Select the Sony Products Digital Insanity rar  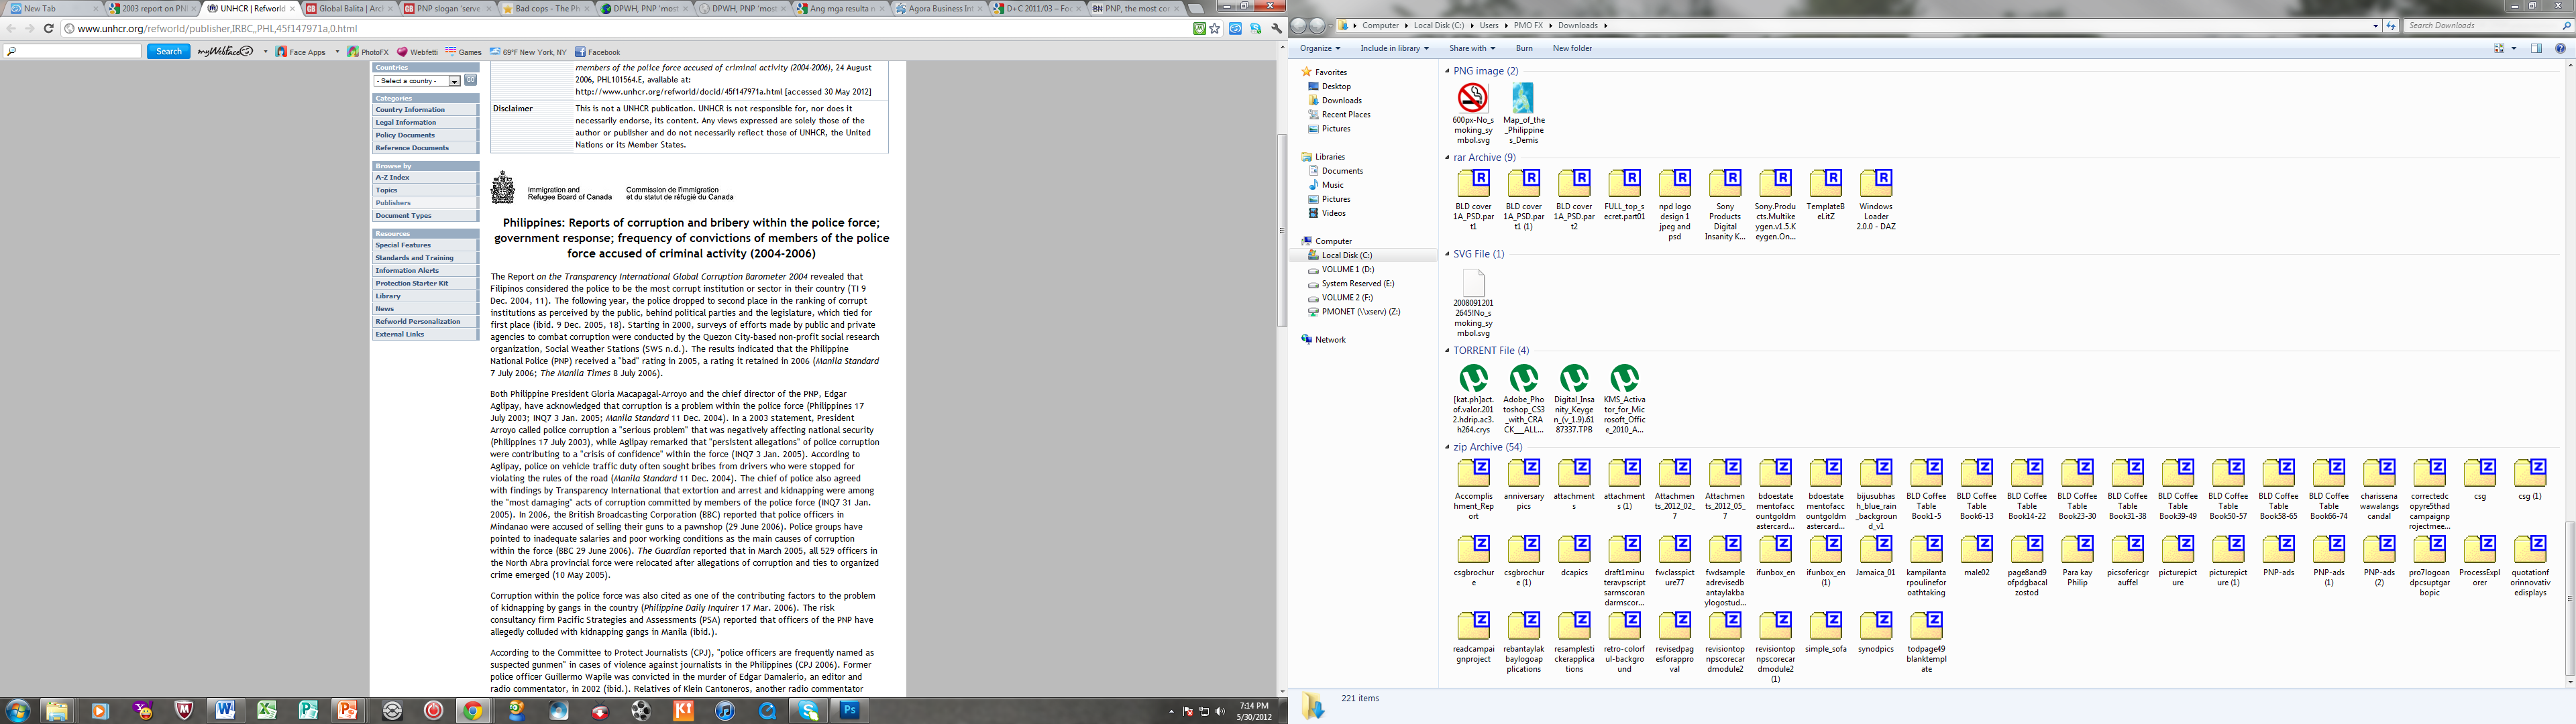[1725, 205]
